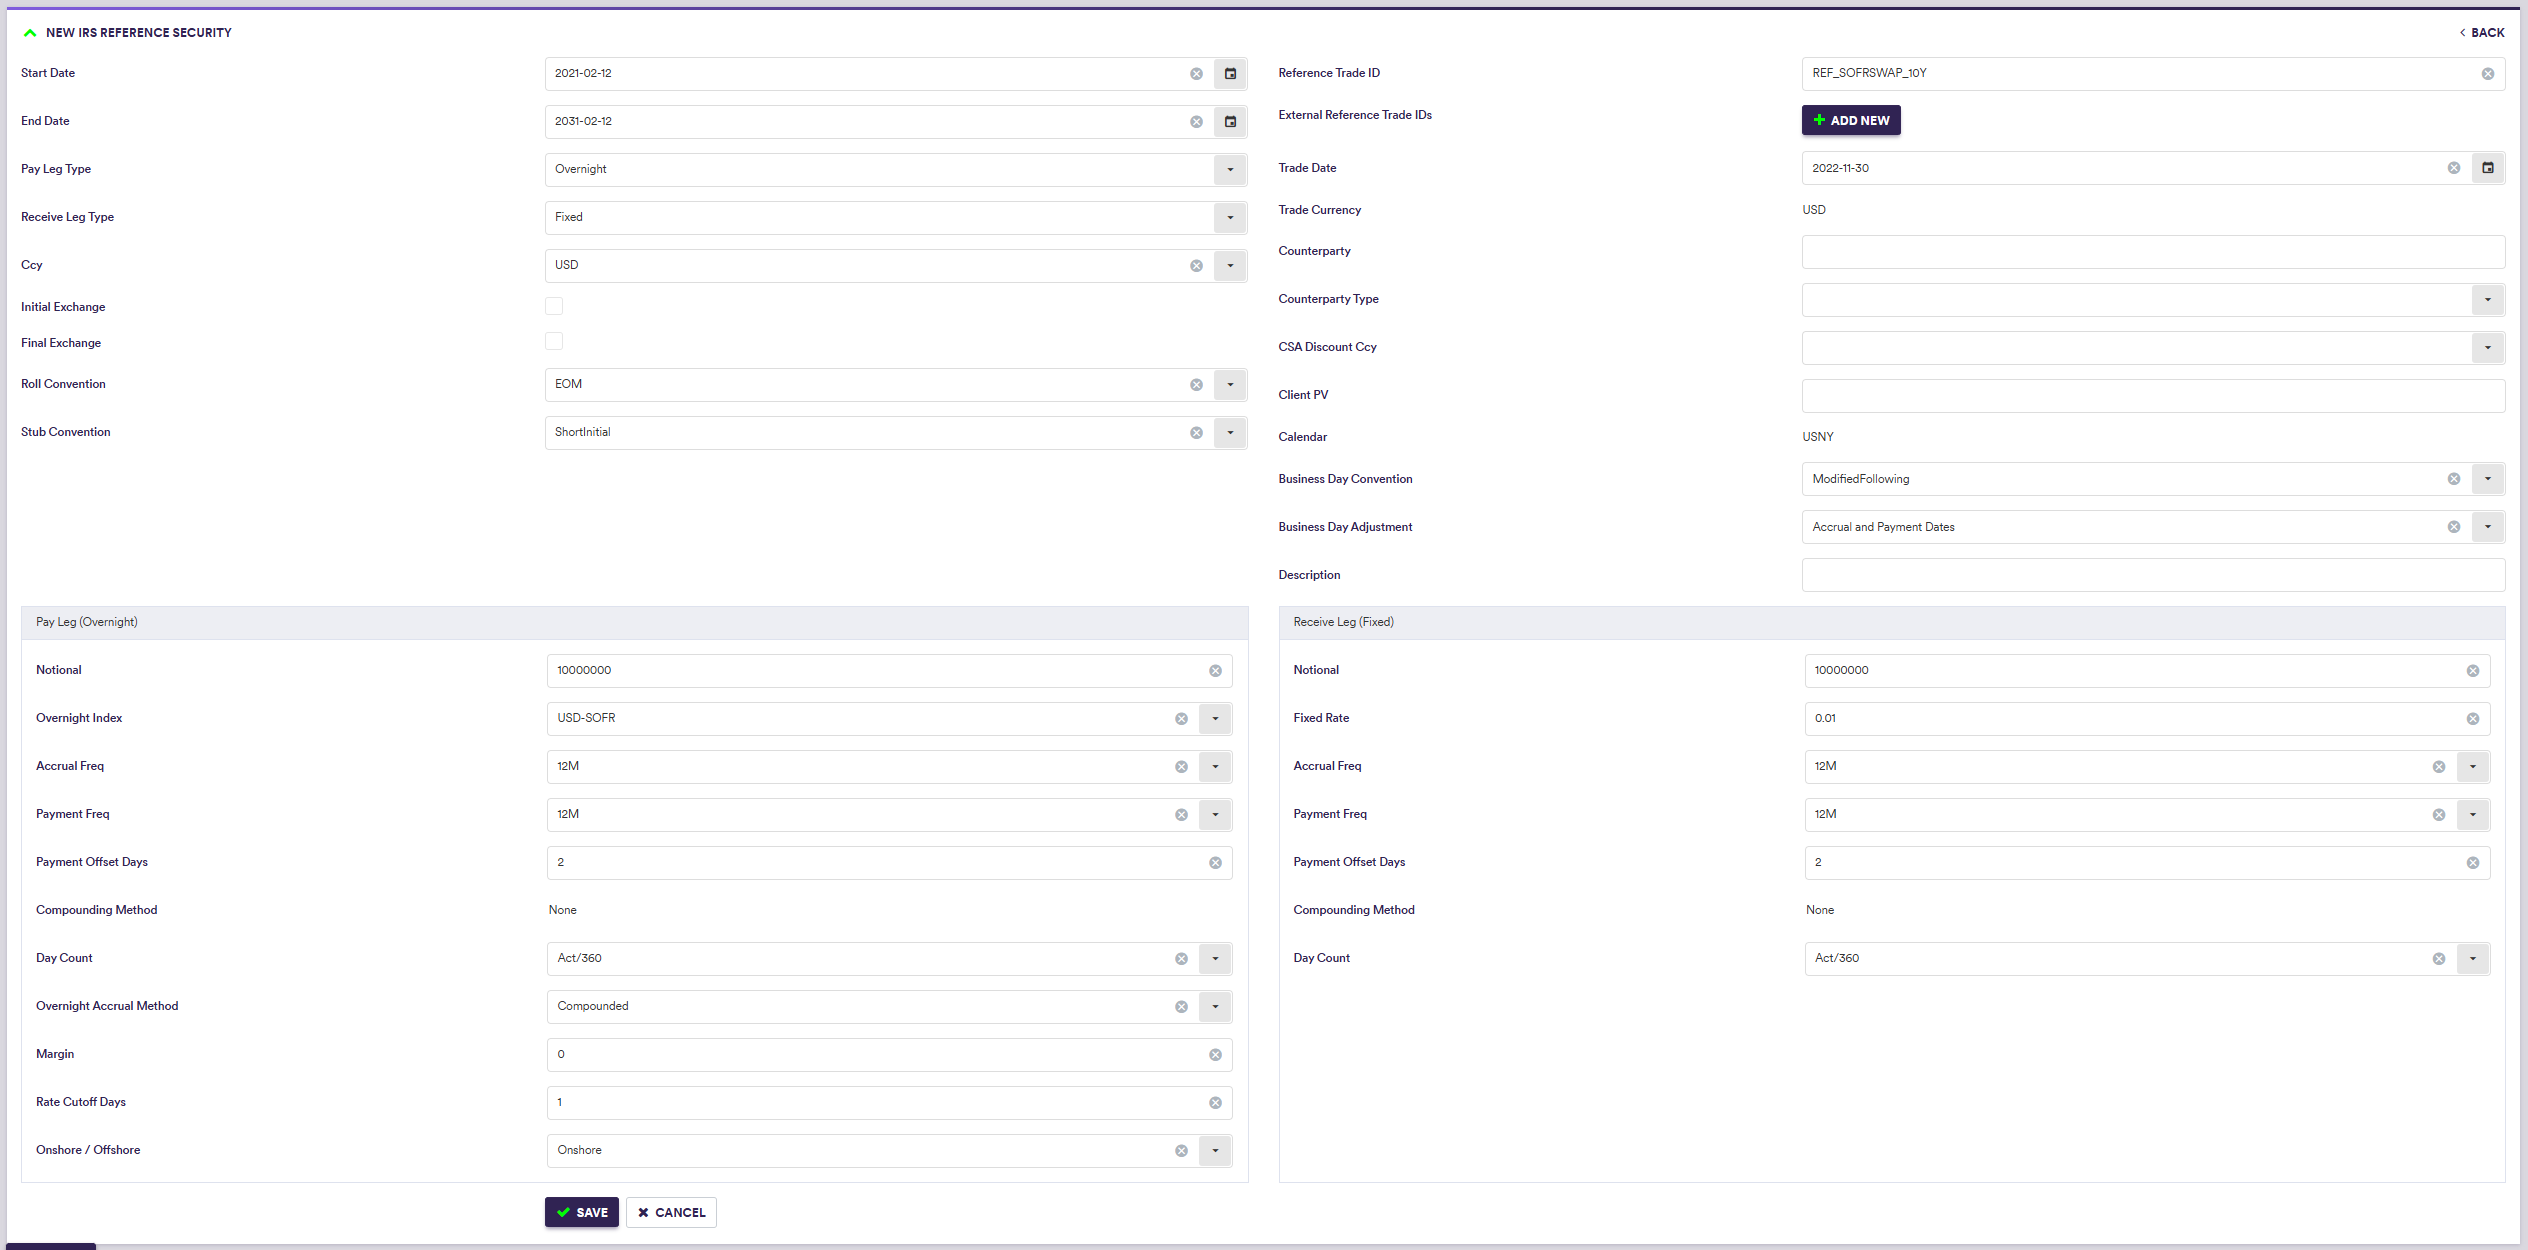Enable the Final Exchange checkbox

(x=554, y=341)
